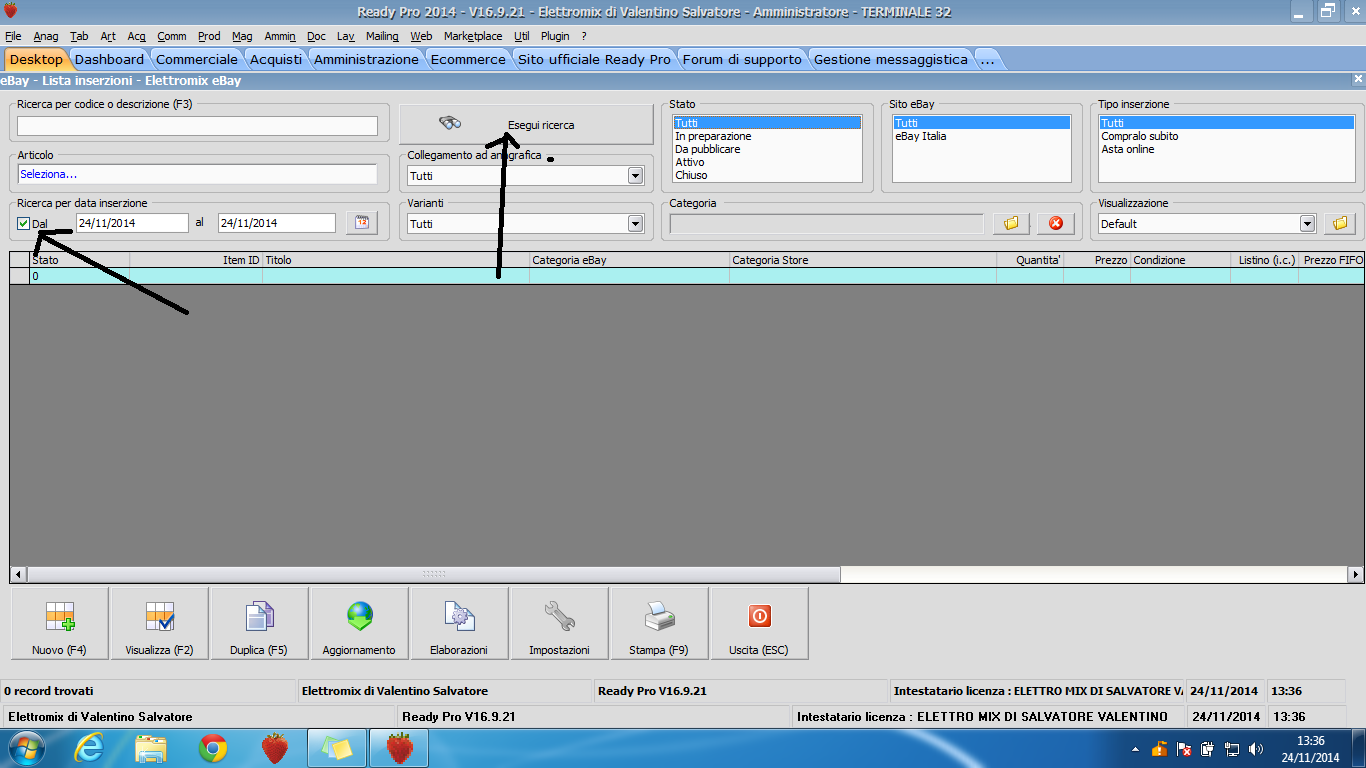
Task: Expand the Varianti dropdown
Action: tap(635, 224)
